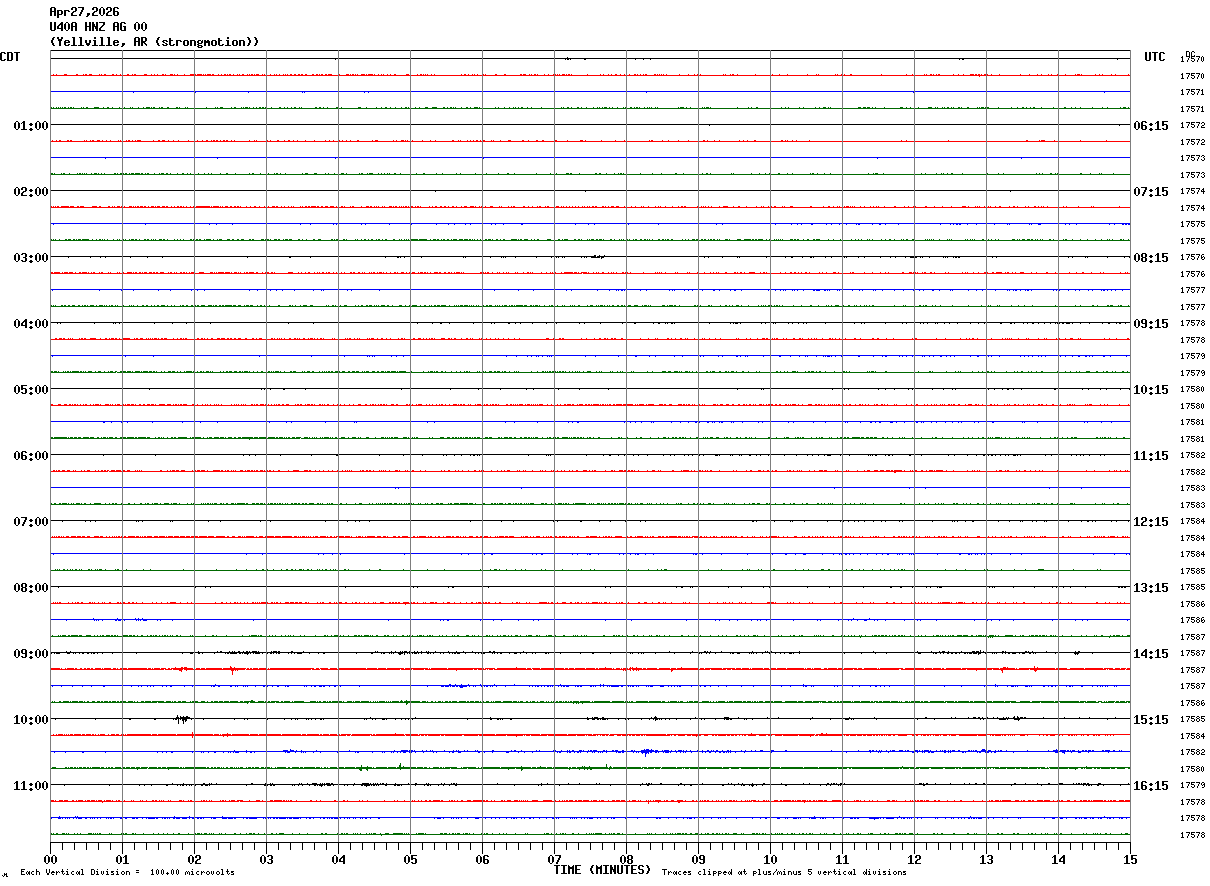Screen dimensions: 1210x886
Task: Click the Each Vertical Division scale note
Action: (x=127, y=872)
